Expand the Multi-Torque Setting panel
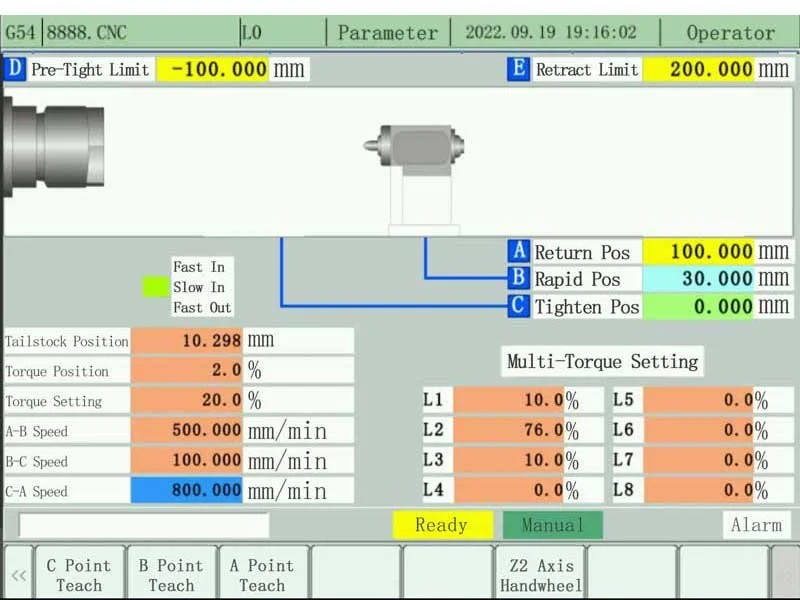 [x=602, y=361]
